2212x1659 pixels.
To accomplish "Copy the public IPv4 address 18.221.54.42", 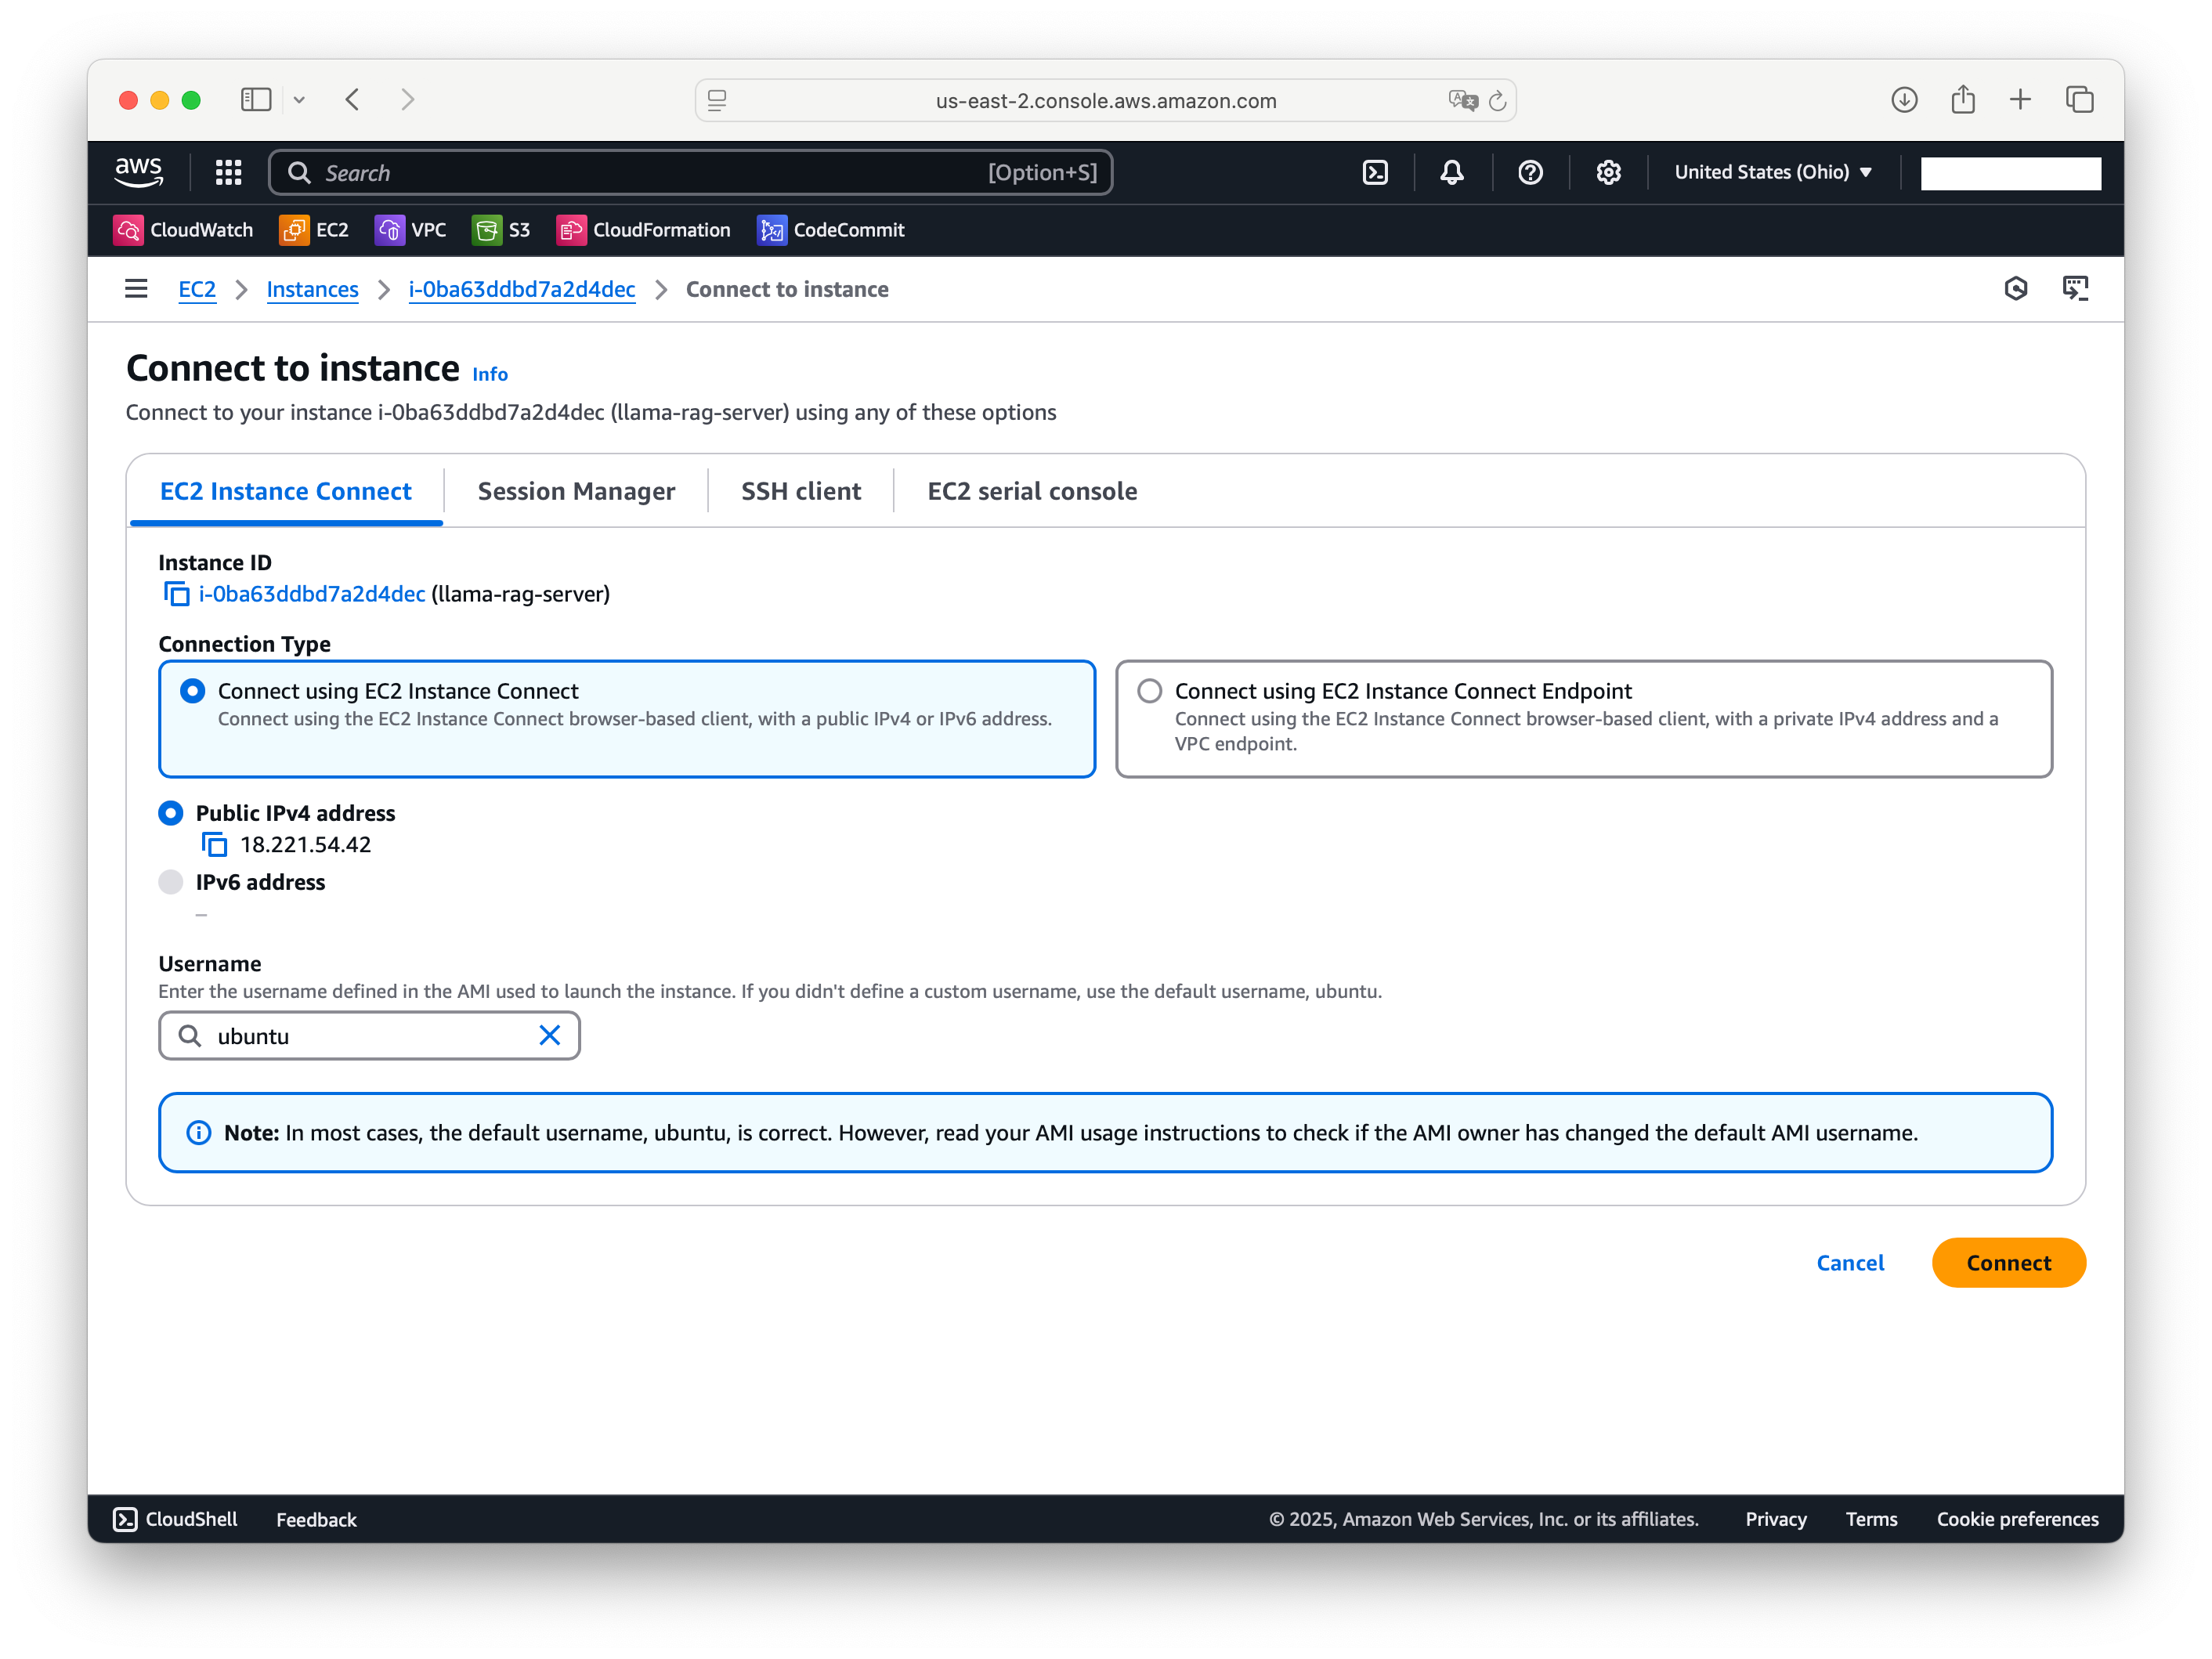I will click(214, 845).
